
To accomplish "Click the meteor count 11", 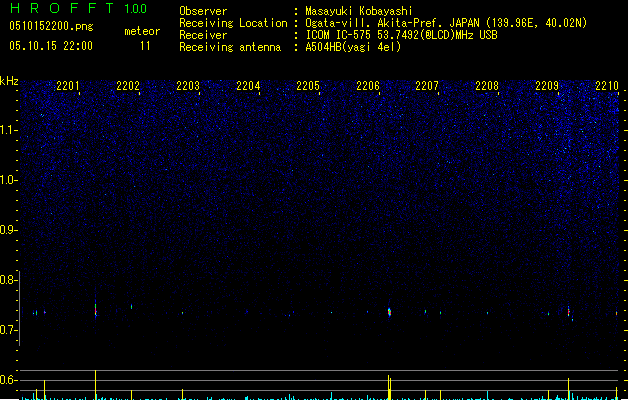I will click(145, 46).
